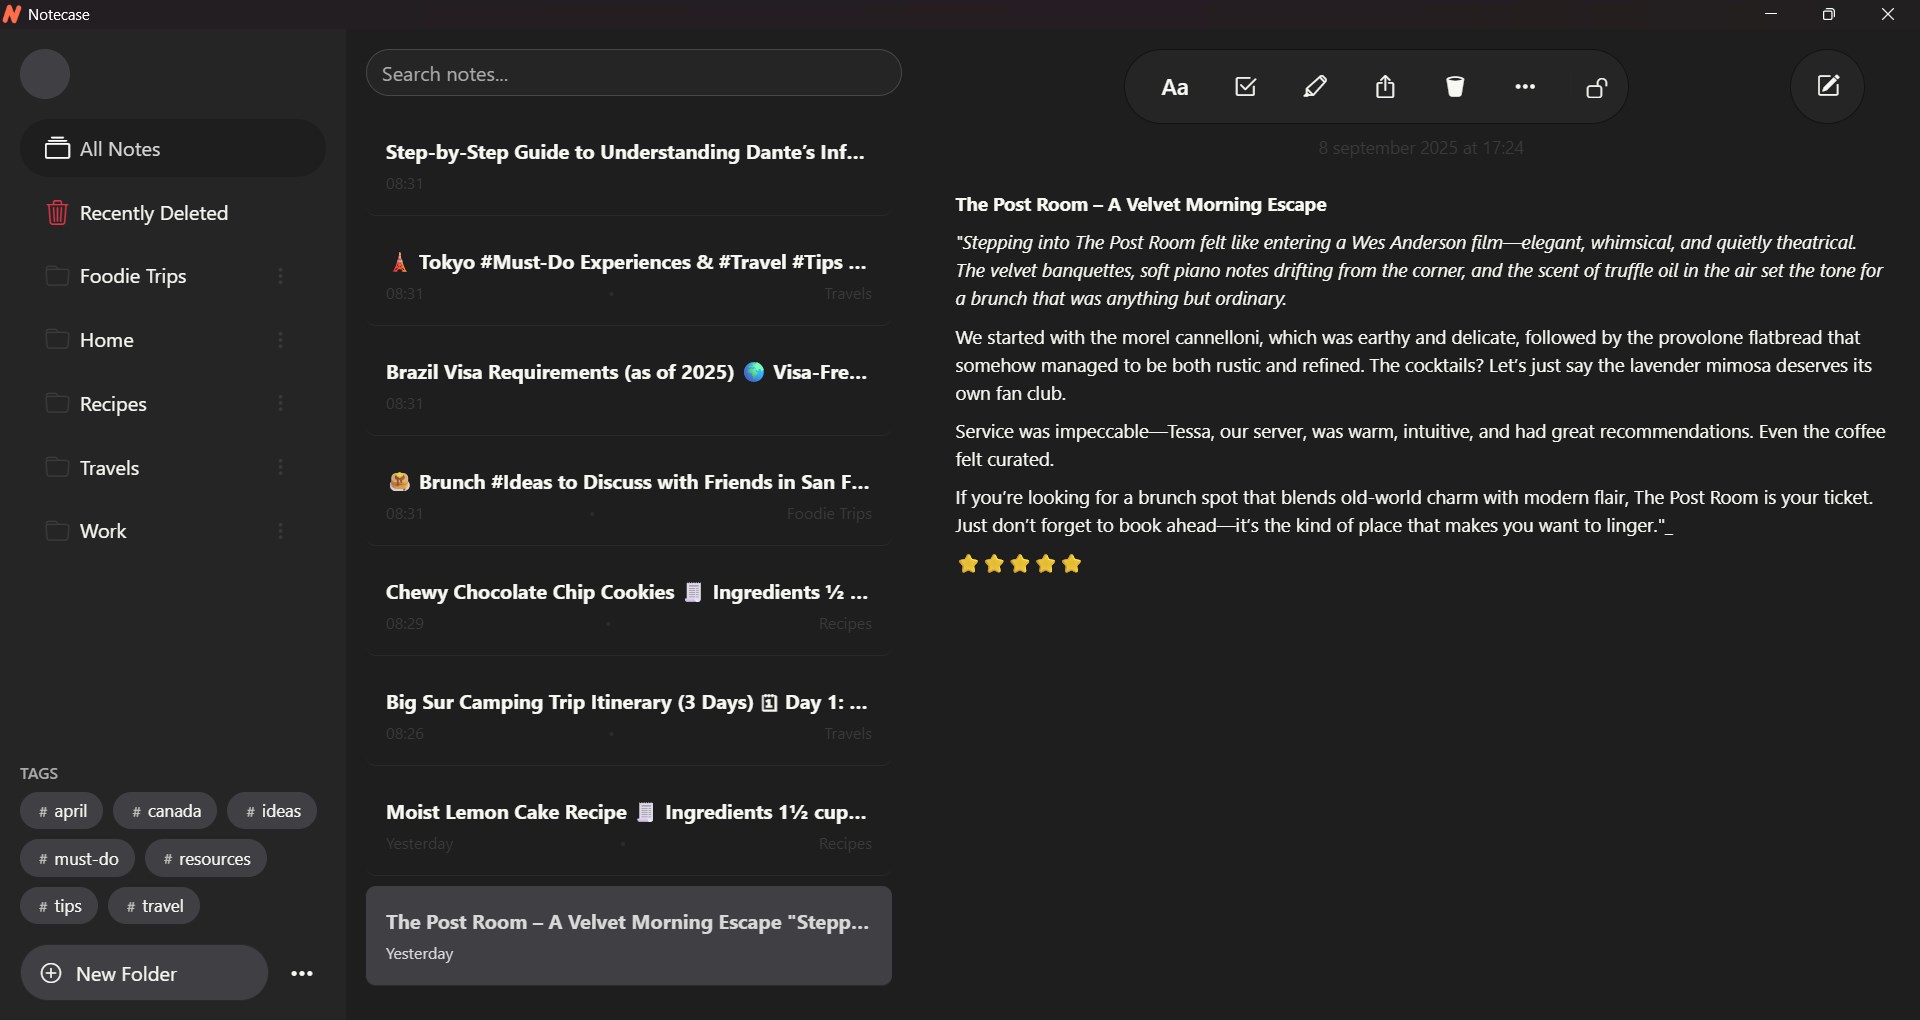This screenshot has width=1920, height=1020.
Task: Click the paragraph starting 'Service was impeccable'
Action: (x=1420, y=445)
